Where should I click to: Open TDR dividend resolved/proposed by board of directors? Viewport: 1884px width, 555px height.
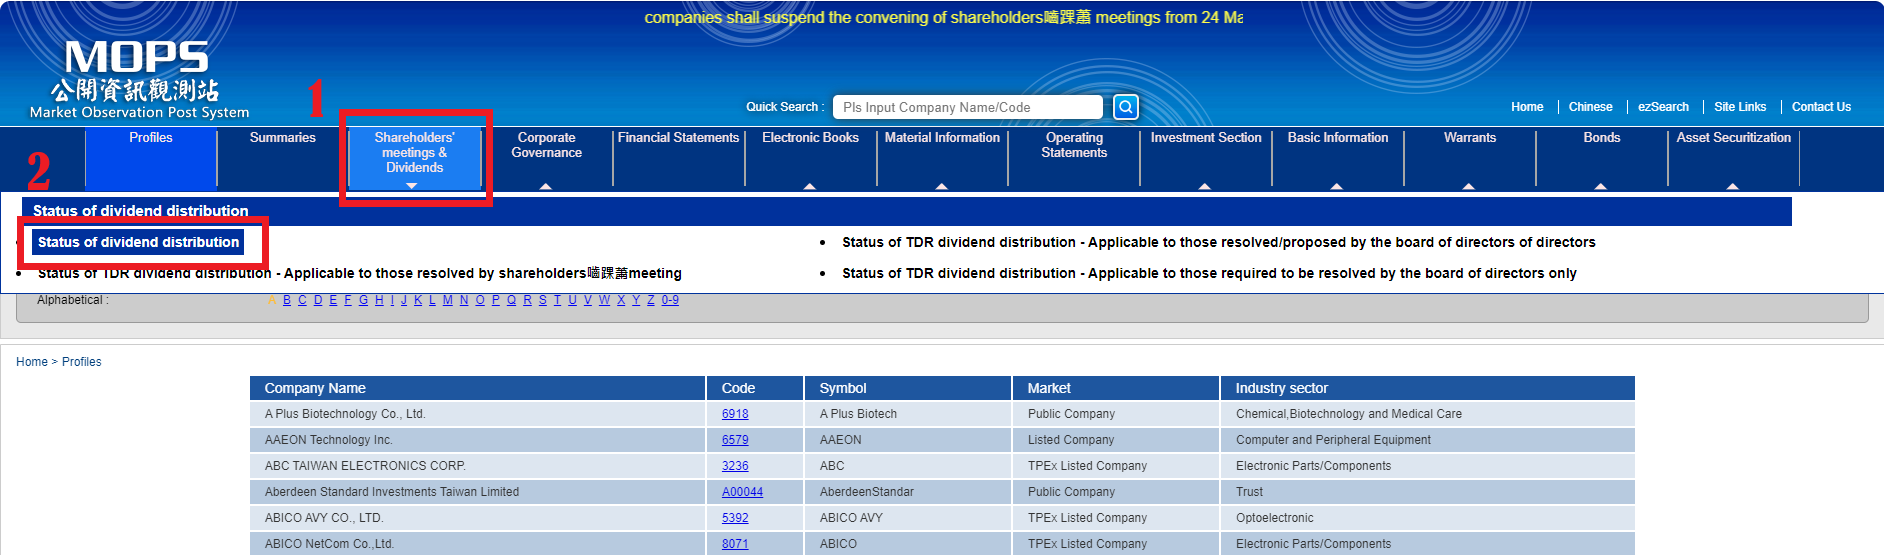pyautogui.click(x=1219, y=242)
